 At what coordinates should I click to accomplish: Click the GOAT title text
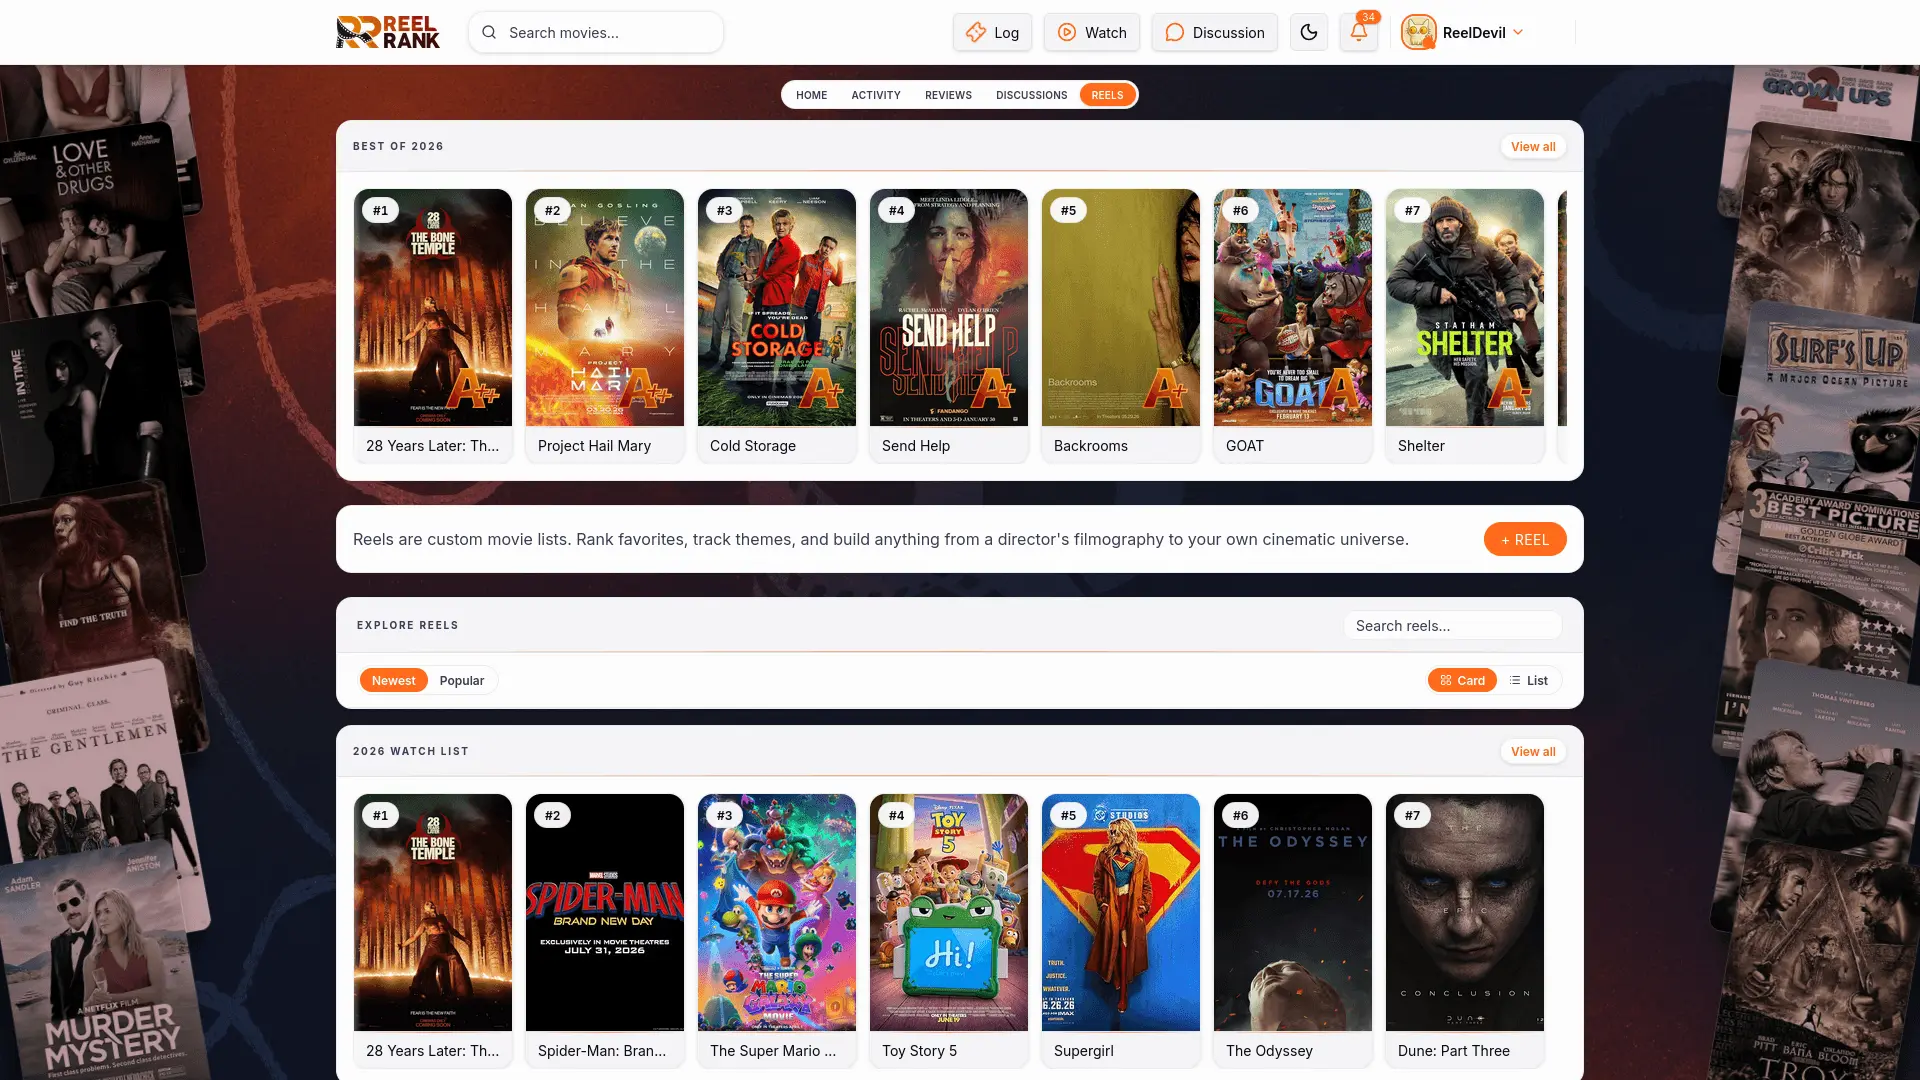[1245, 446]
